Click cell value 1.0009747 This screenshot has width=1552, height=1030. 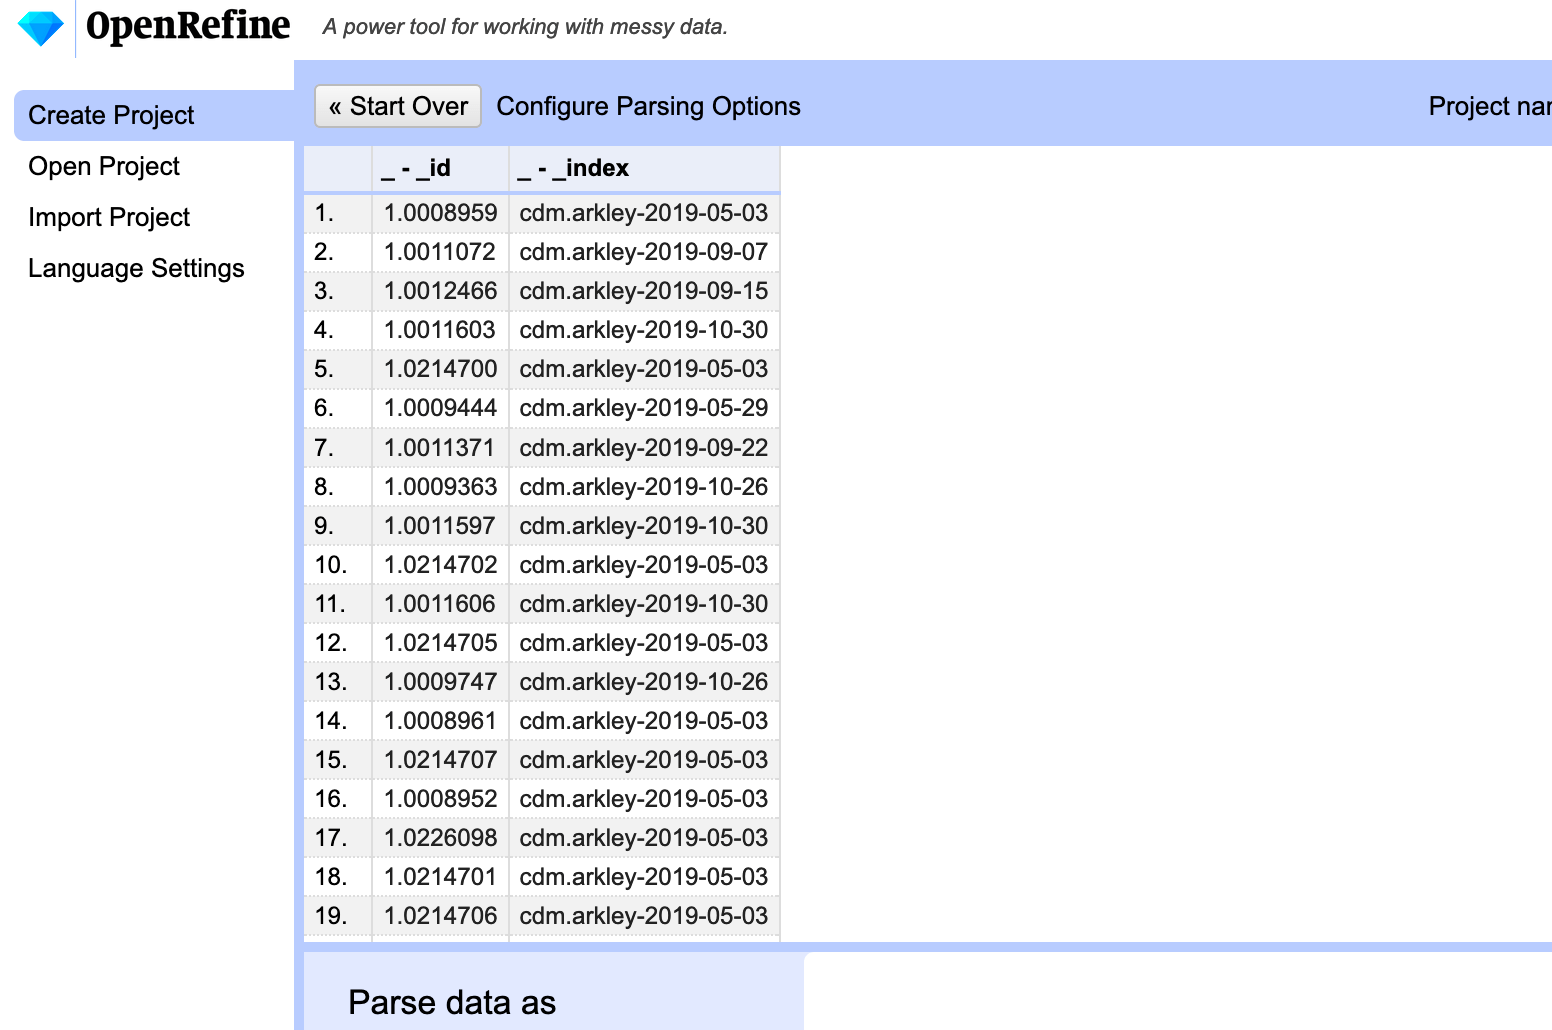(x=440, y=682)
